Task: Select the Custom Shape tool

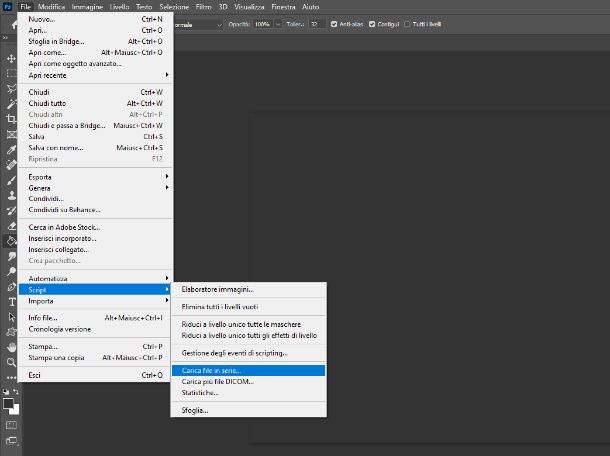Action: [11, 332]
